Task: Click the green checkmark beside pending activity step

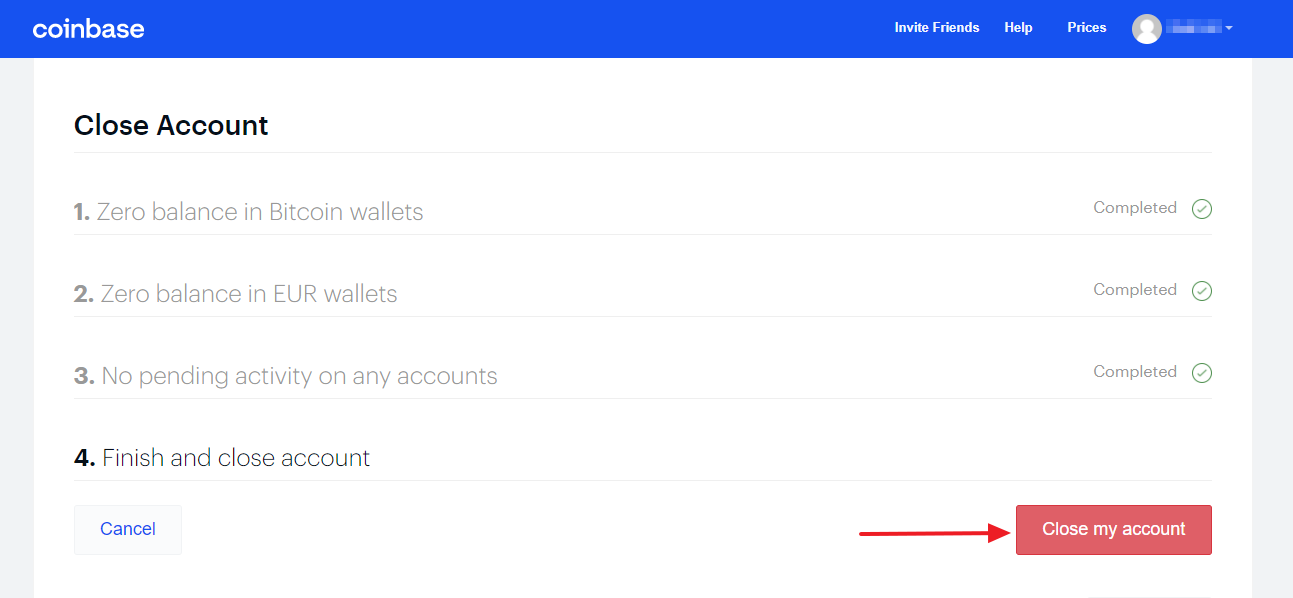Action: click(1200, 372)
